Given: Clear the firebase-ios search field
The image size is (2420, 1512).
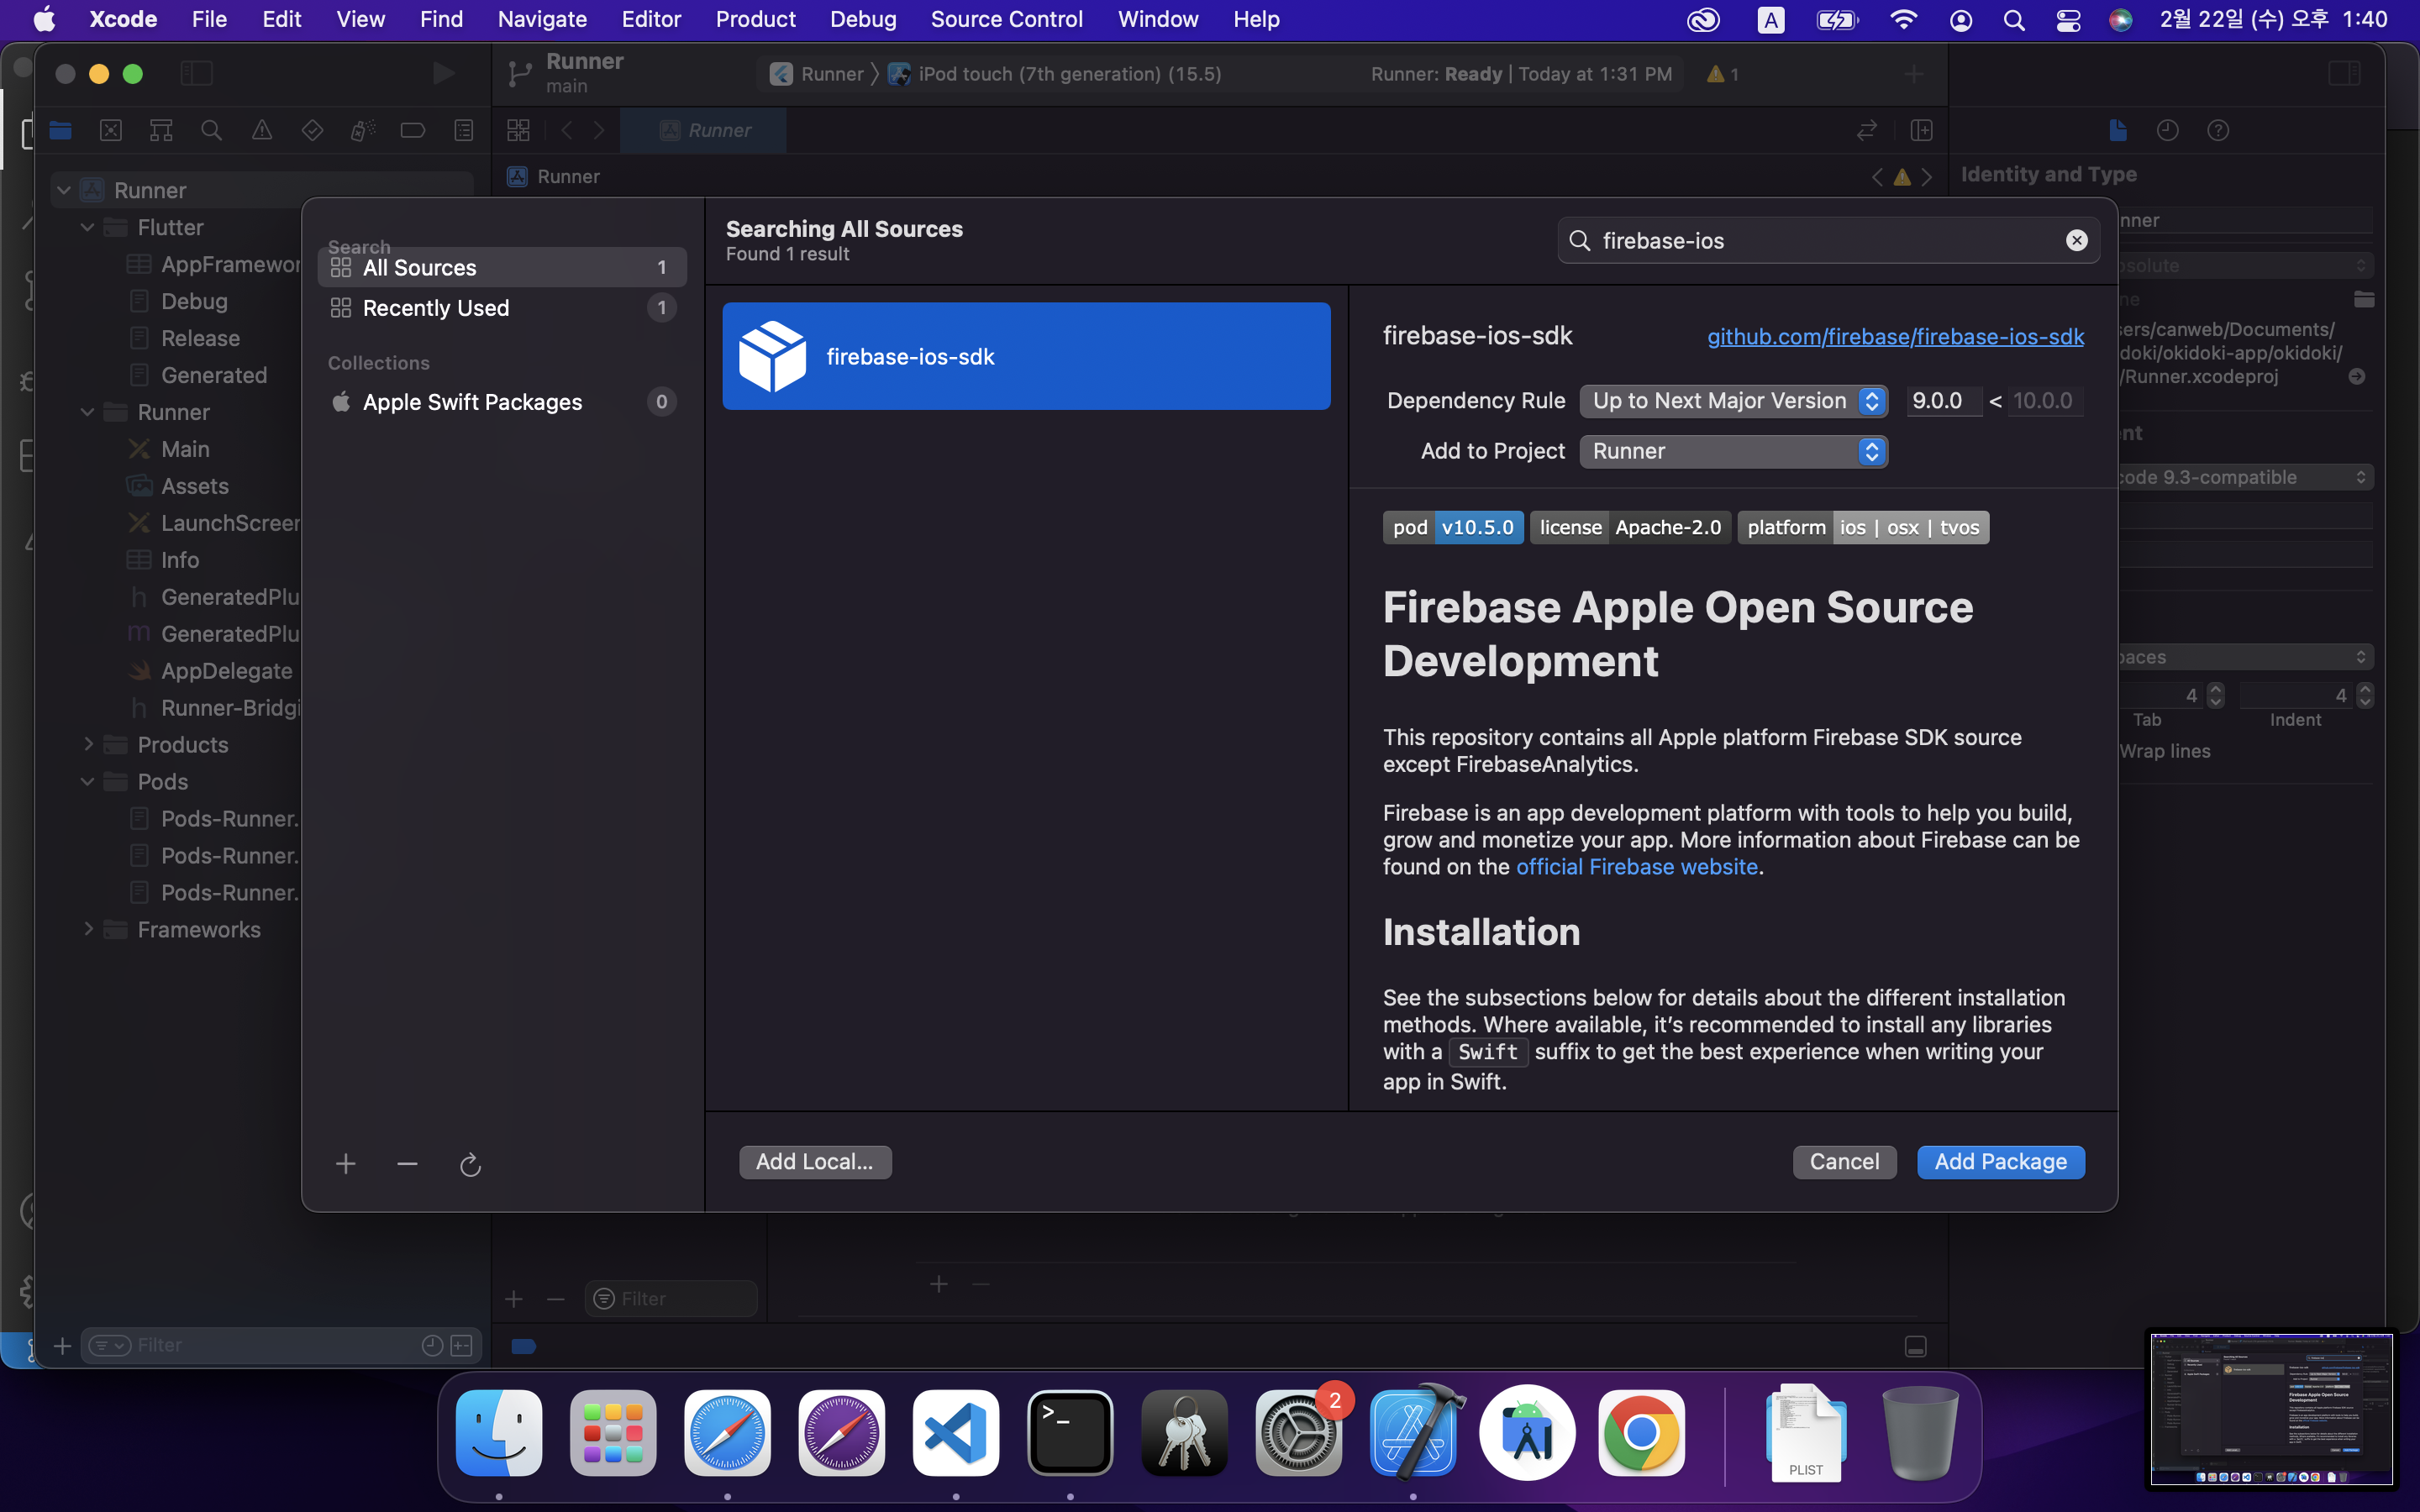Looking at the screenshot, I should pyautogui.click(x=2076, y=240).
